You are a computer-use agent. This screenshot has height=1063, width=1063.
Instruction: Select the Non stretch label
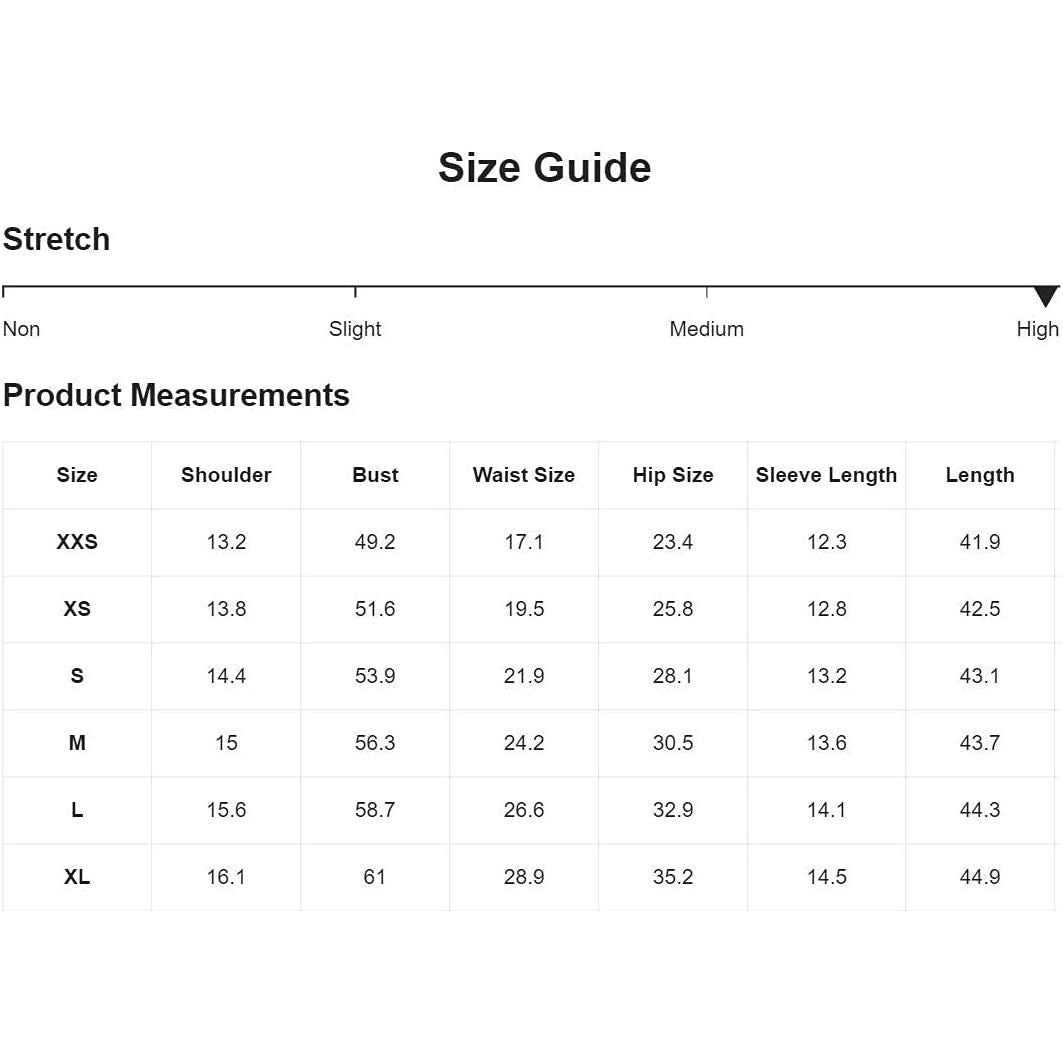(21, 329)
